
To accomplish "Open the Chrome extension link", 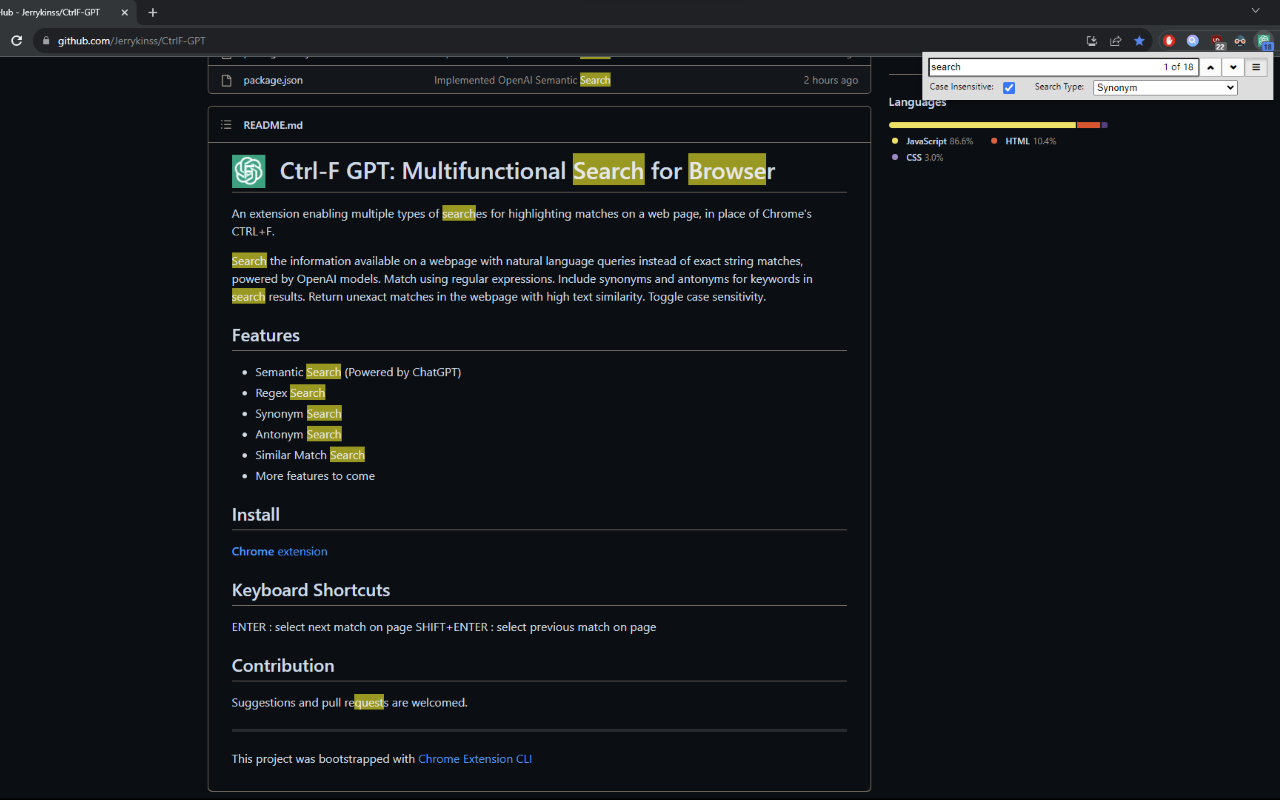I will click(x=279, y=551).
